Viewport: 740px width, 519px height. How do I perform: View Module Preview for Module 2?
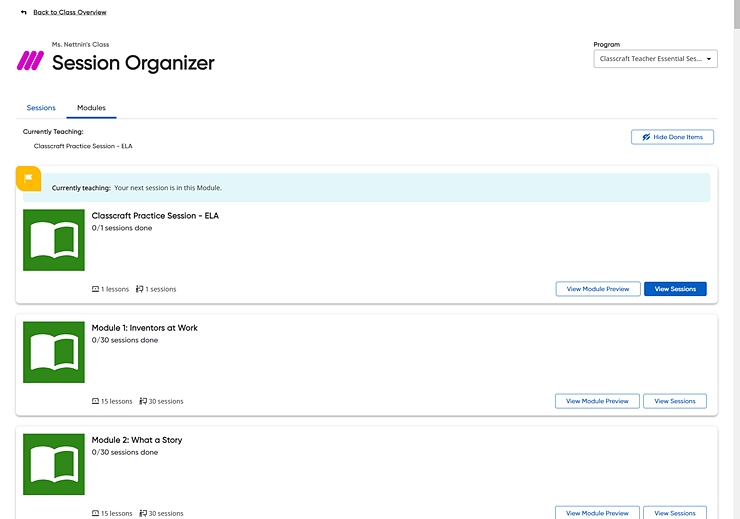[x=597, y=513]
